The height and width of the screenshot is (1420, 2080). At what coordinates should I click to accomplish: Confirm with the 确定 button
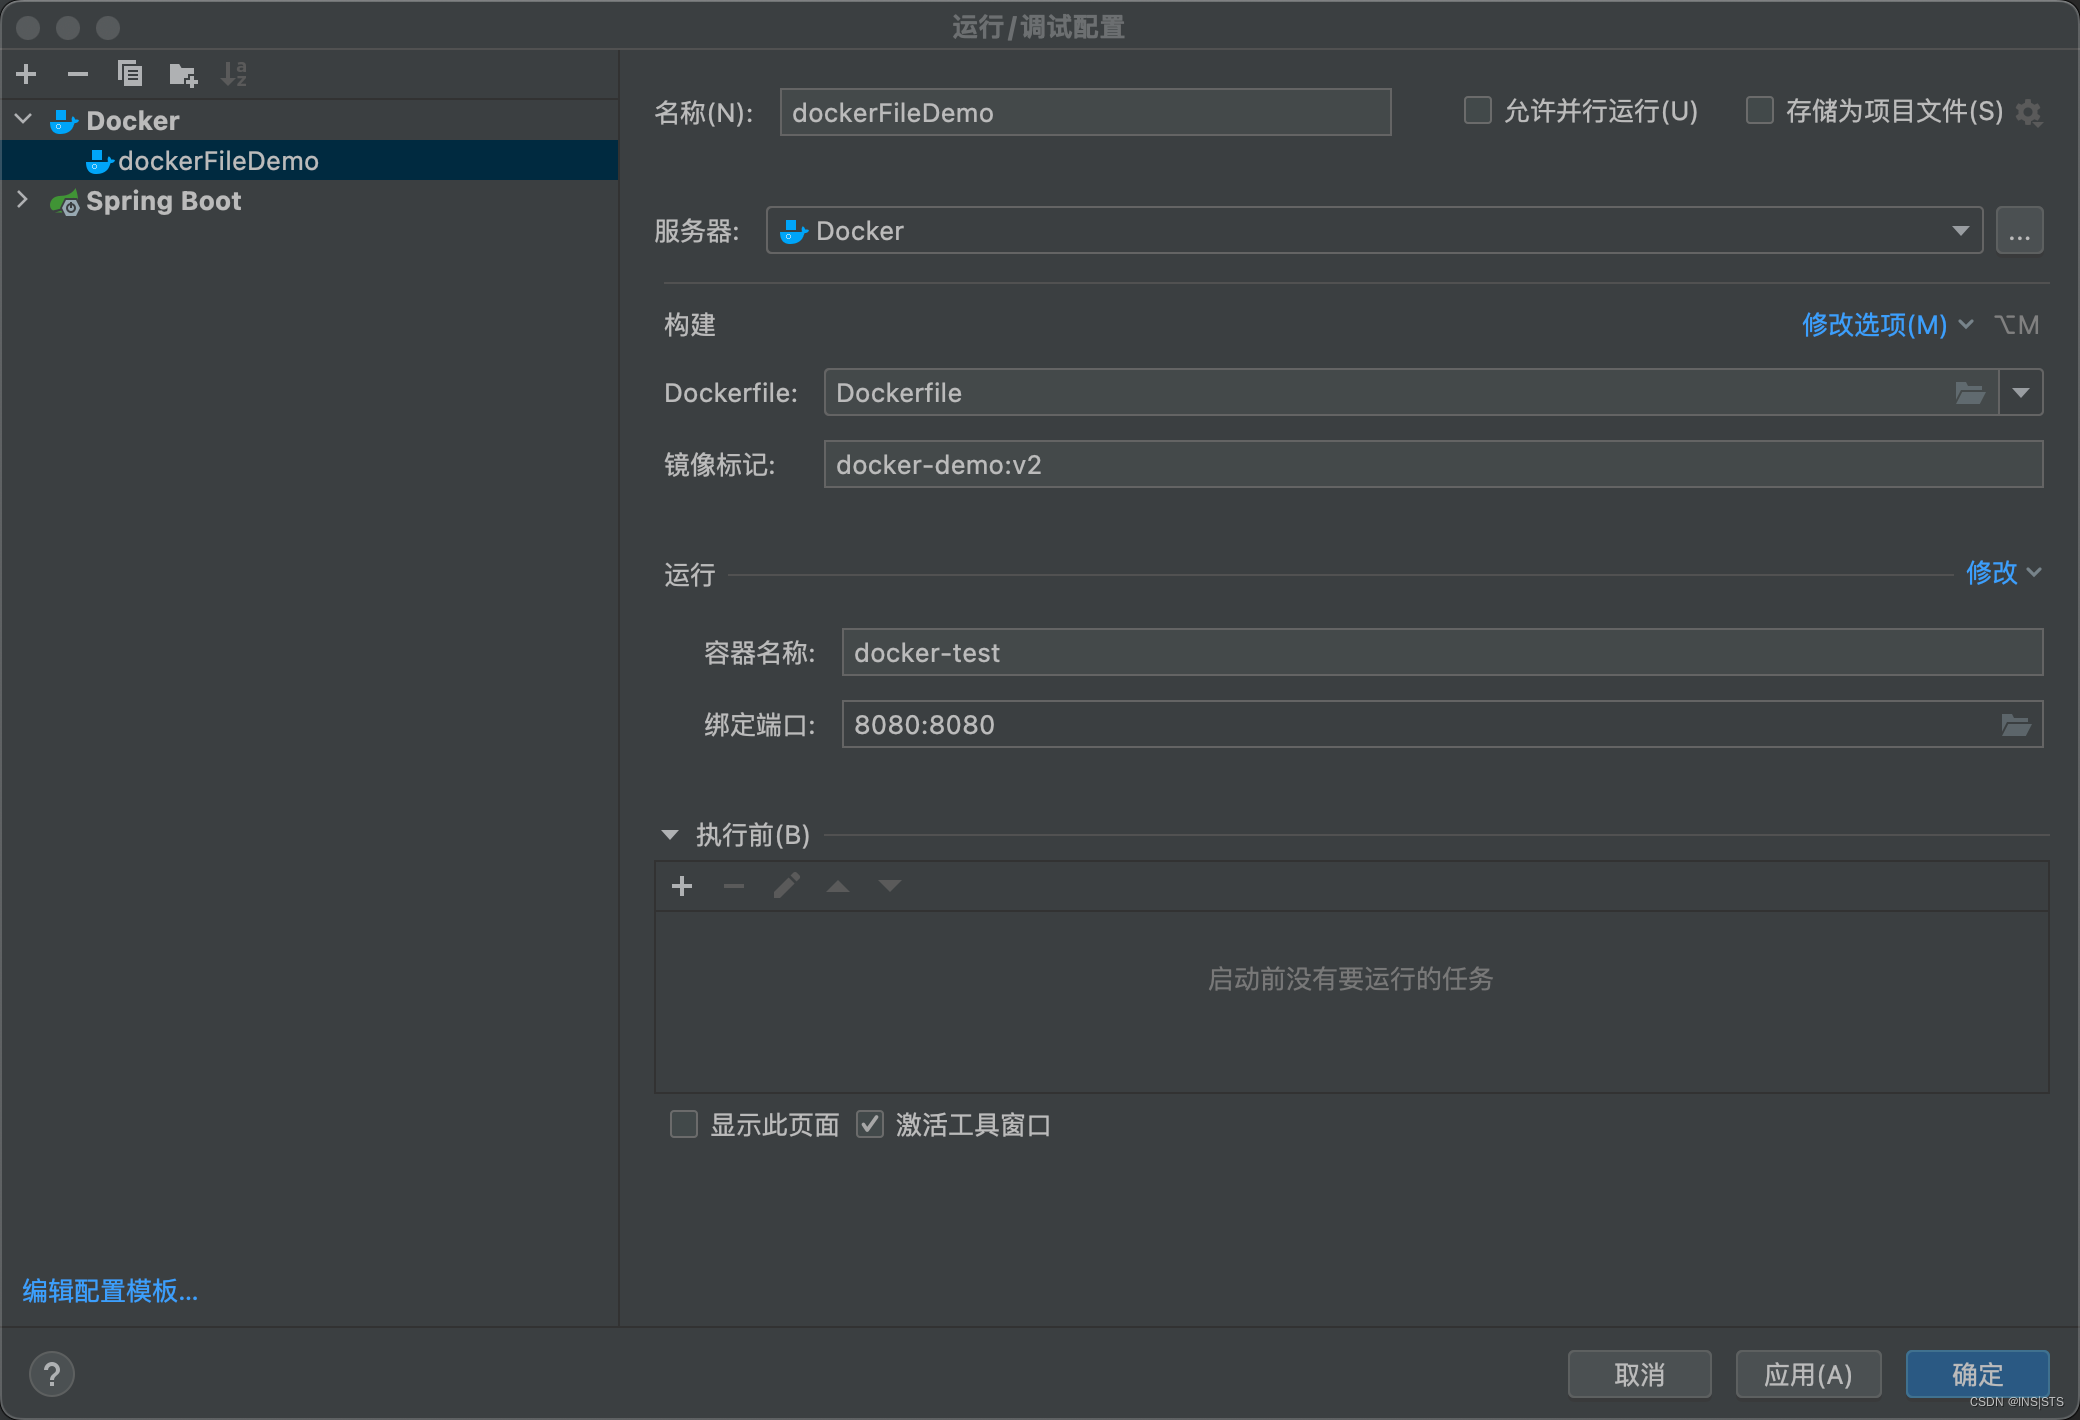tap(1977, 1374)
